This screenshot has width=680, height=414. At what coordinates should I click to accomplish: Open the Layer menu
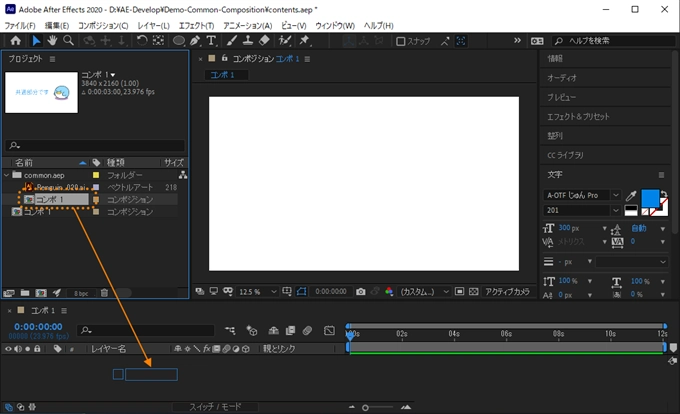154,26
